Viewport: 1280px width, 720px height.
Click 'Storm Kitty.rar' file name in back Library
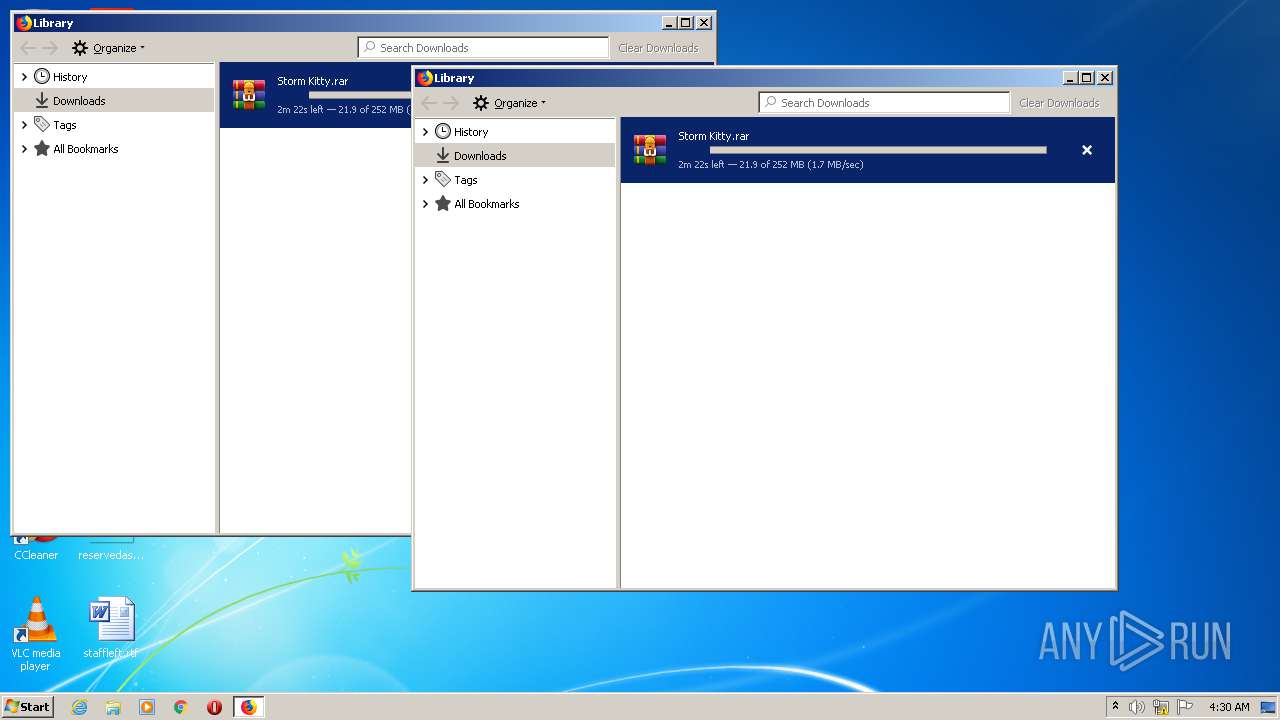[313, 81]
